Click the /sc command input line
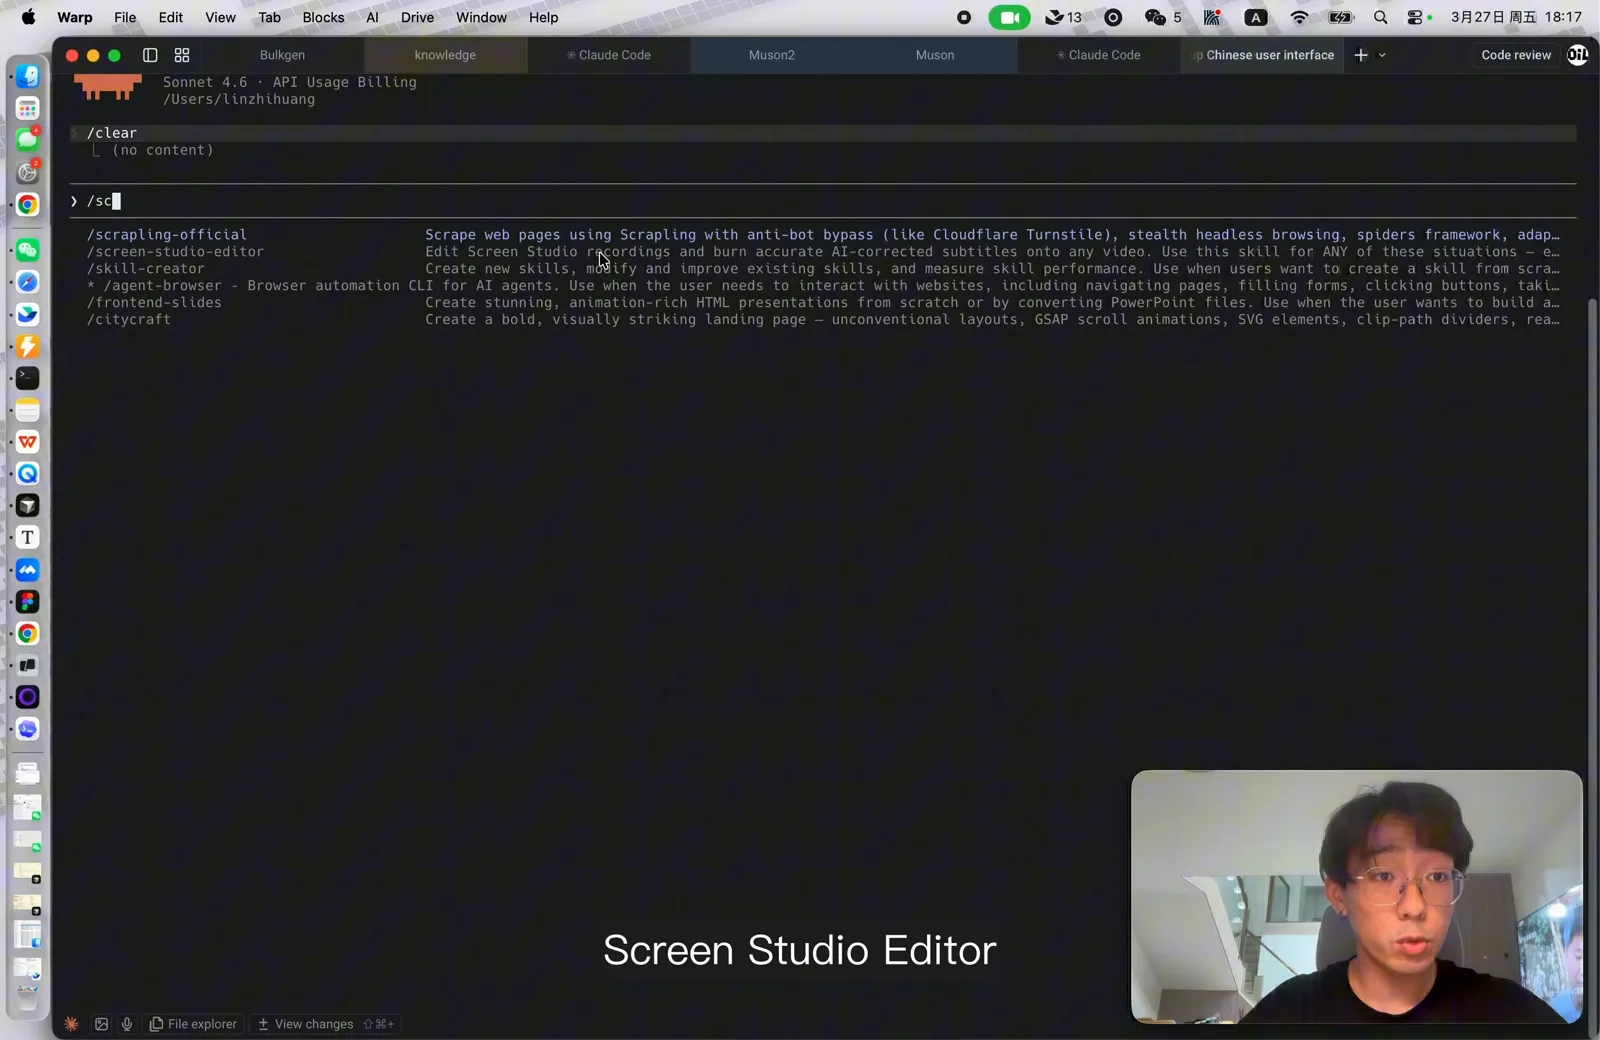The image size is (1600, 1040). pos(822,201)
